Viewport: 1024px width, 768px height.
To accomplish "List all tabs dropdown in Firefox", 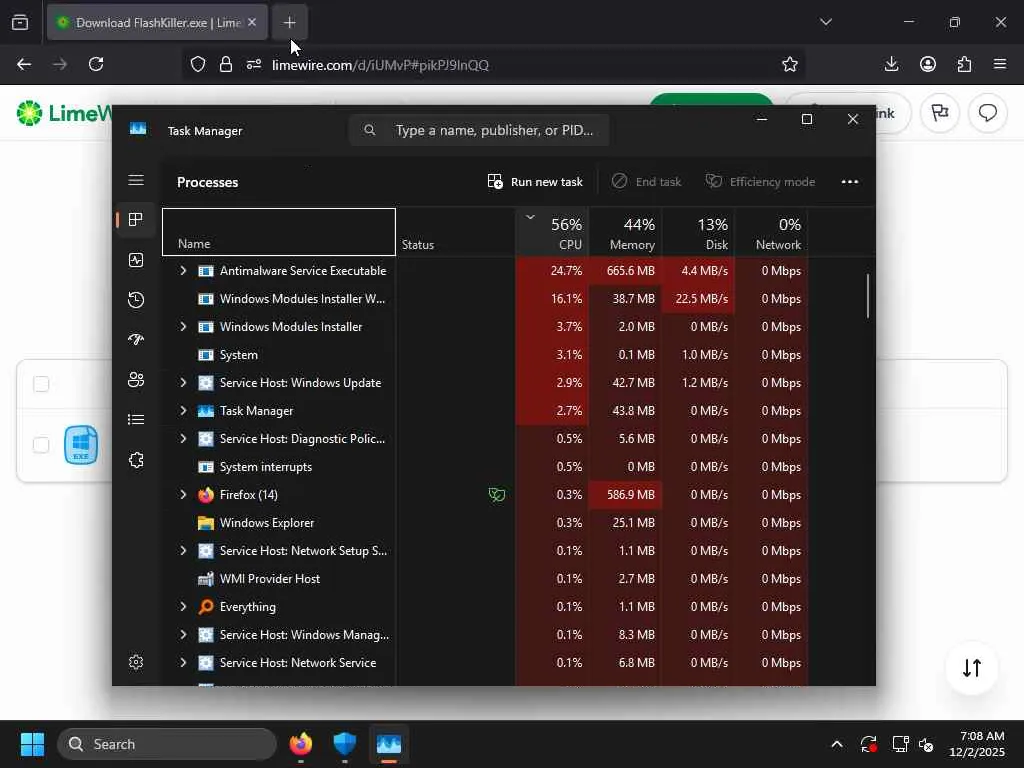I will [x=825, y=22].
